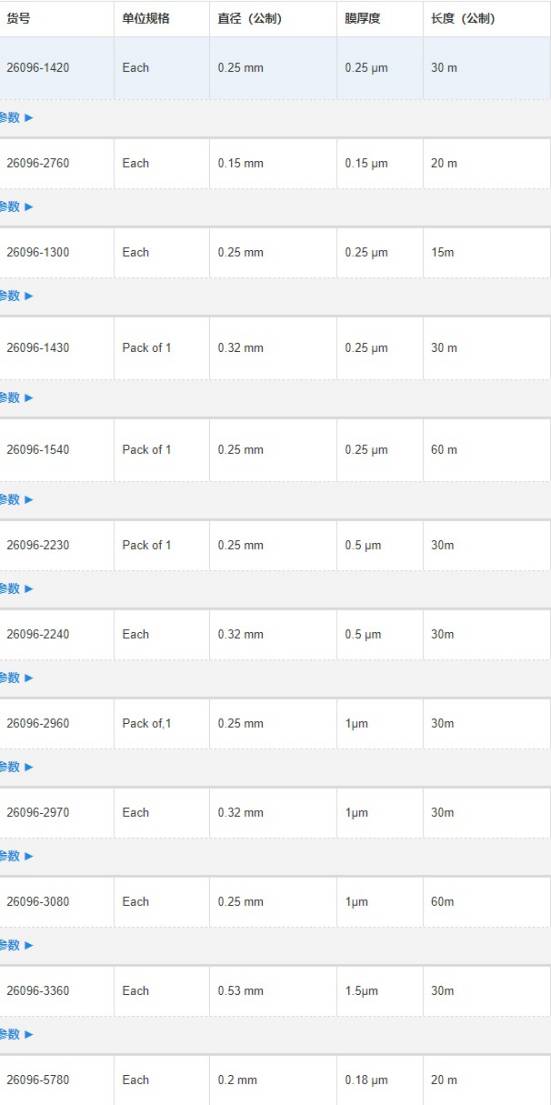Expand 参数 arrow under item 26096-1300
Screen dimensions: 551x1105
click(16, 296)
